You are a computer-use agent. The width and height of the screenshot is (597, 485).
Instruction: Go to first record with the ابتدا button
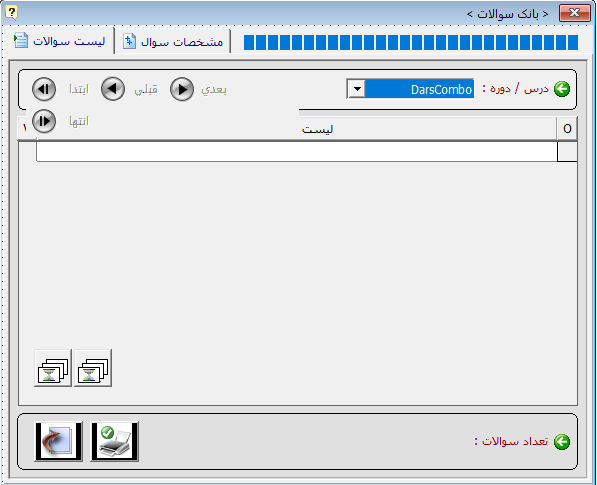pyautogui.click(x=44, y=89)
